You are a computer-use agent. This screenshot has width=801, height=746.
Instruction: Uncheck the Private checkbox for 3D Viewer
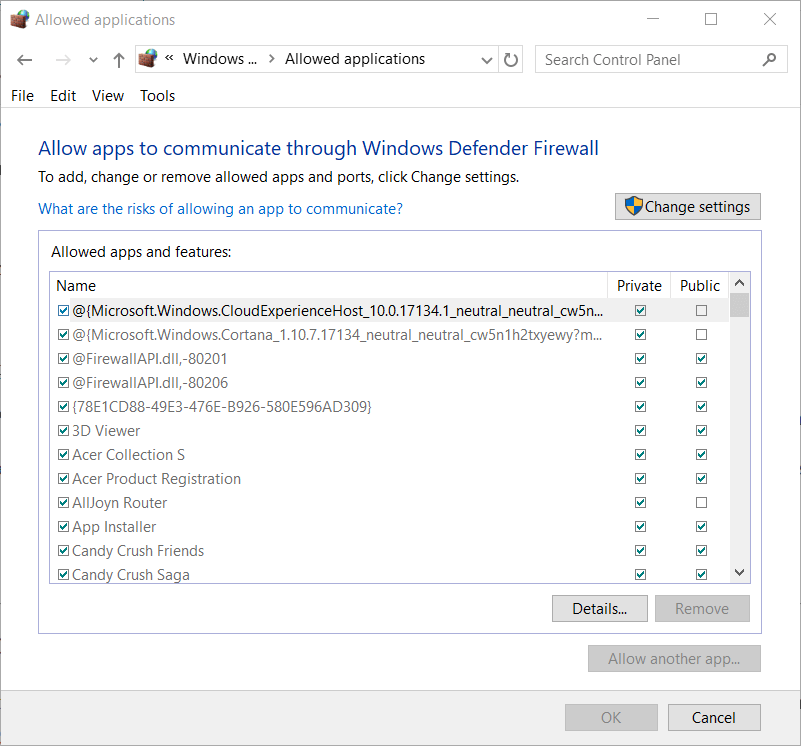(x=639, y=430)
